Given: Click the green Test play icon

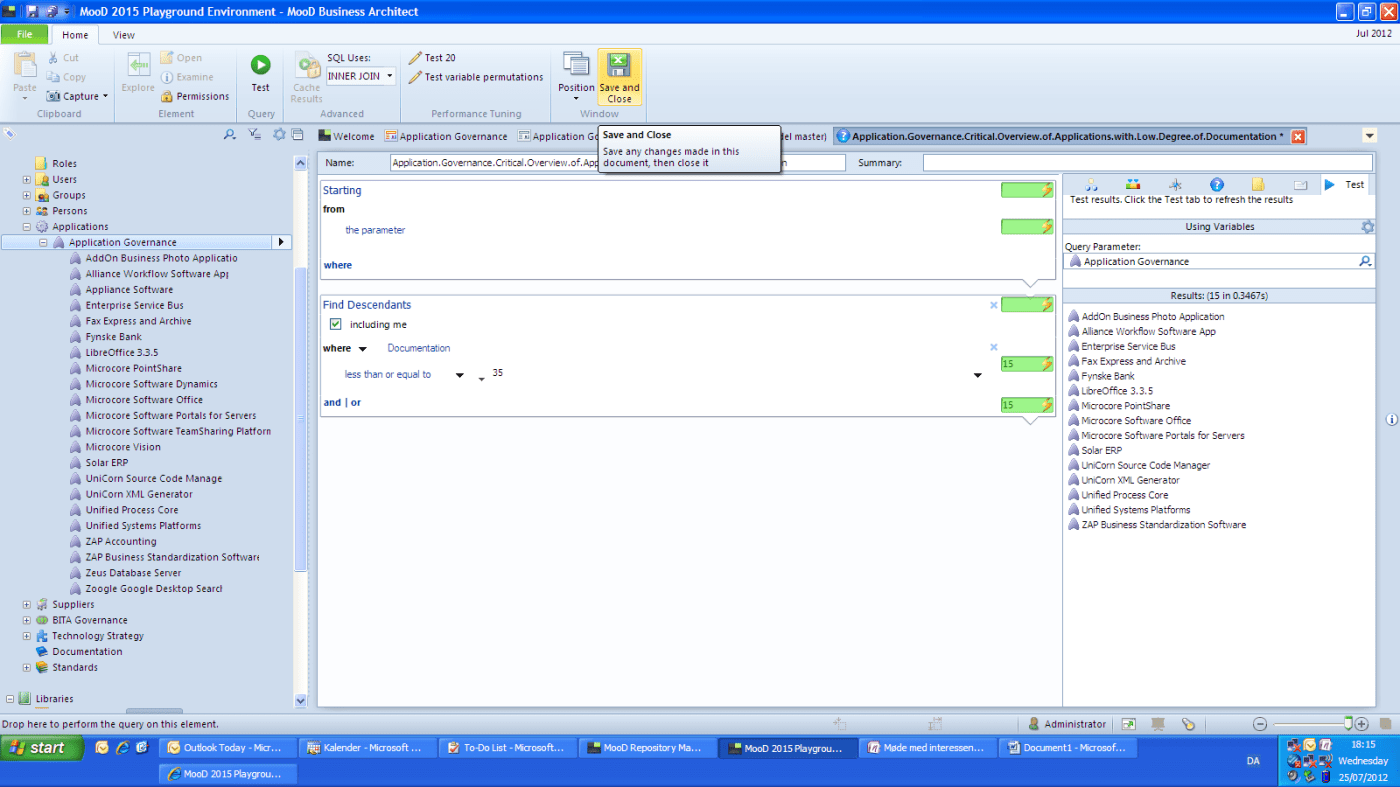Looking at the screenshot, I should (260, 65).
